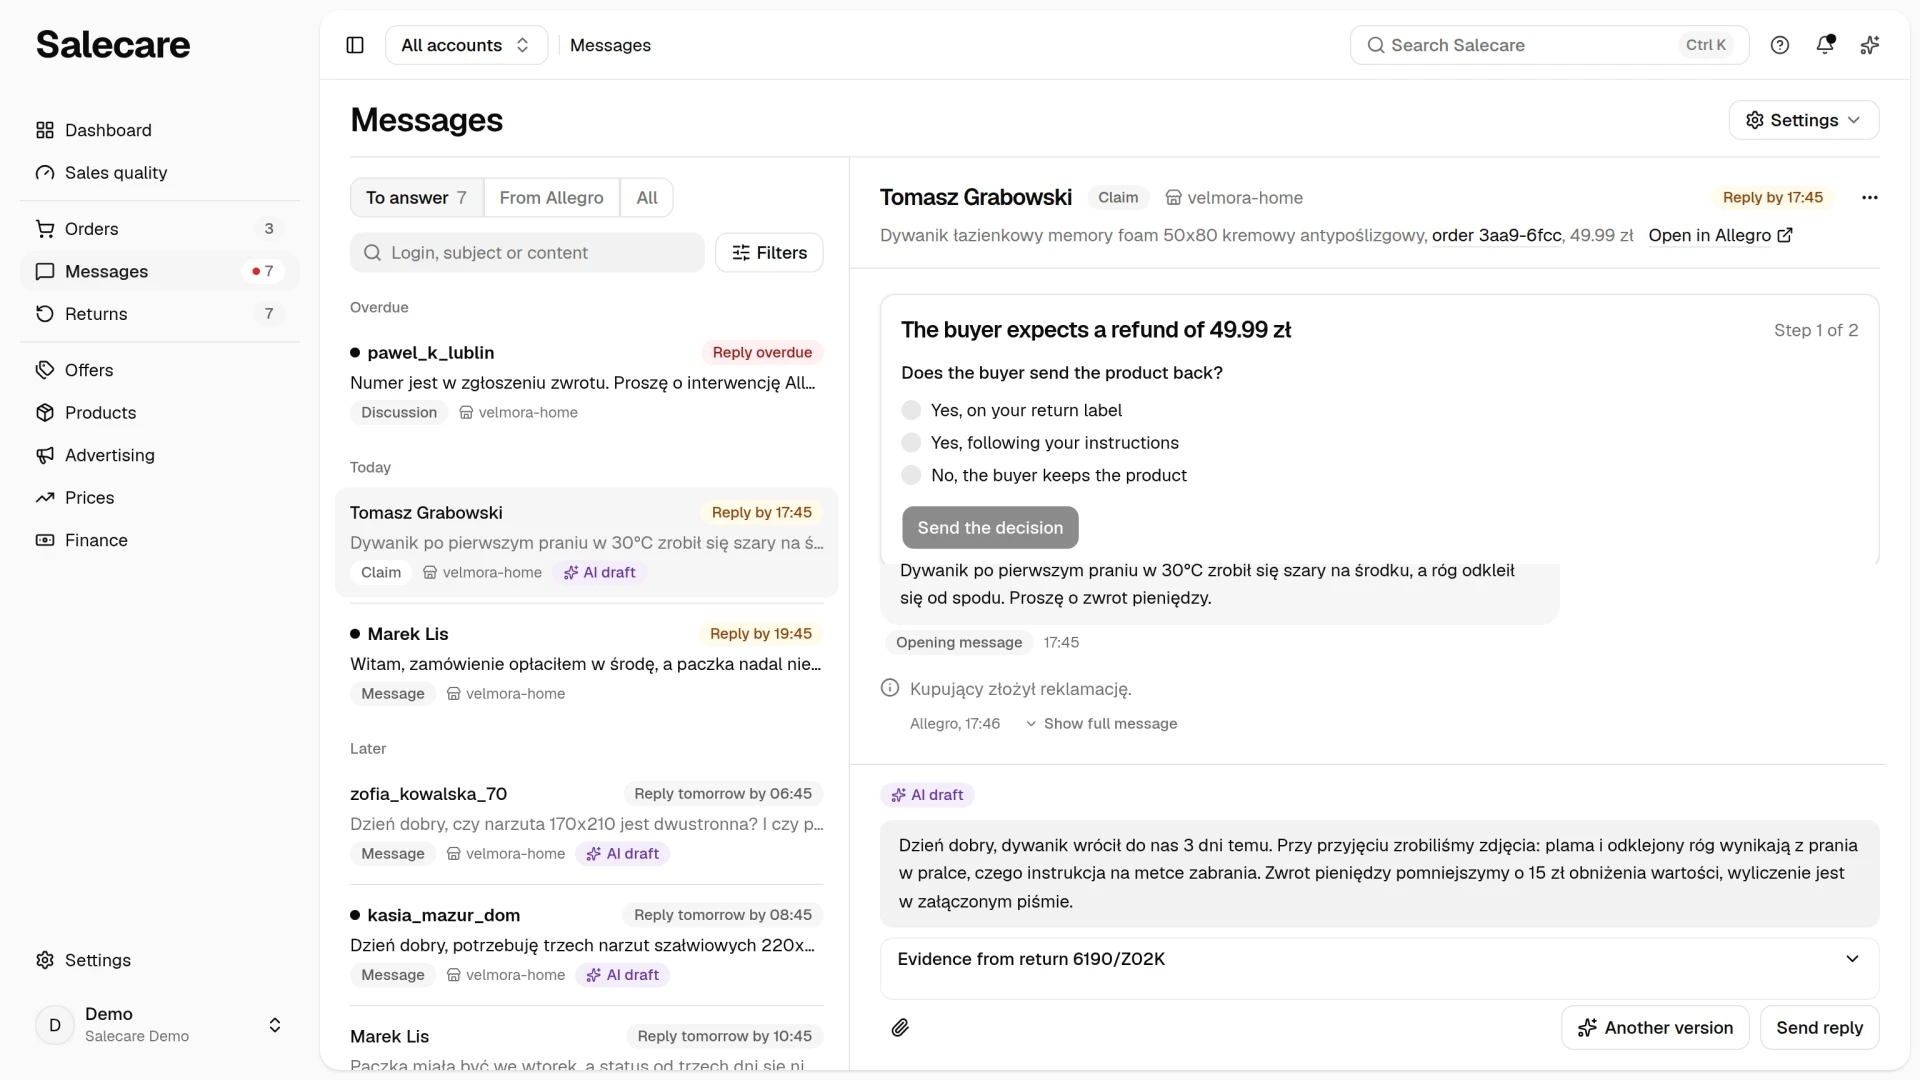1920x1080 pixels.
Task: Open Prices in the sidebar
Action: point(160,498)
